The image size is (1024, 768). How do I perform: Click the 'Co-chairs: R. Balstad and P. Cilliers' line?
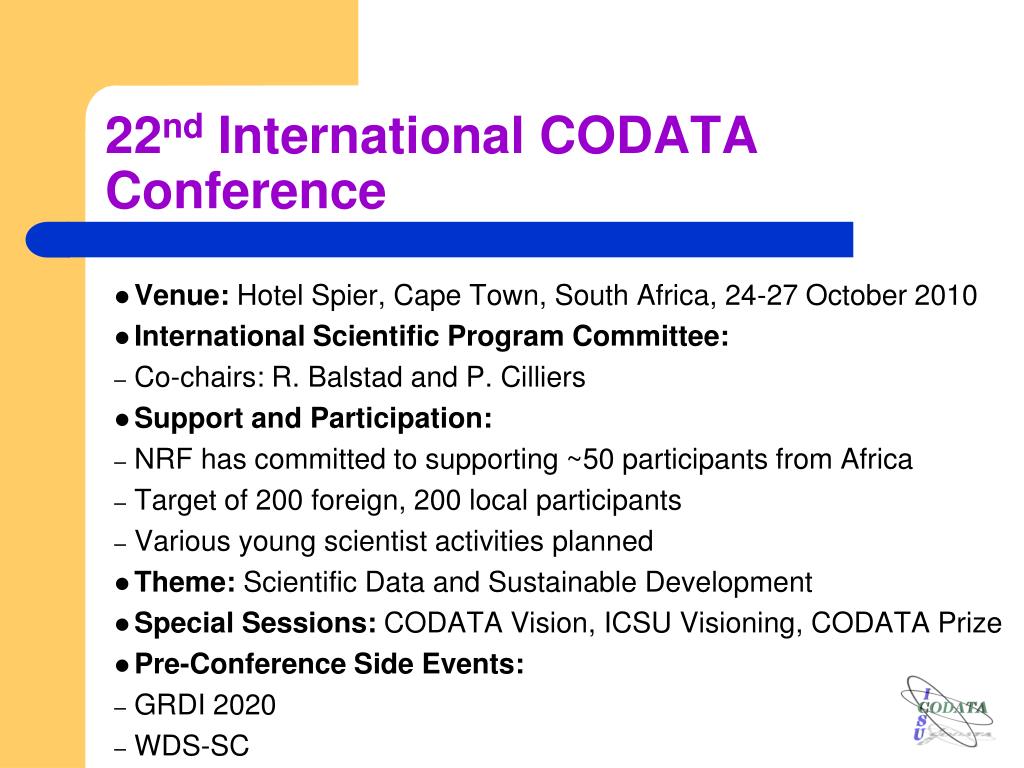(360, 377)
